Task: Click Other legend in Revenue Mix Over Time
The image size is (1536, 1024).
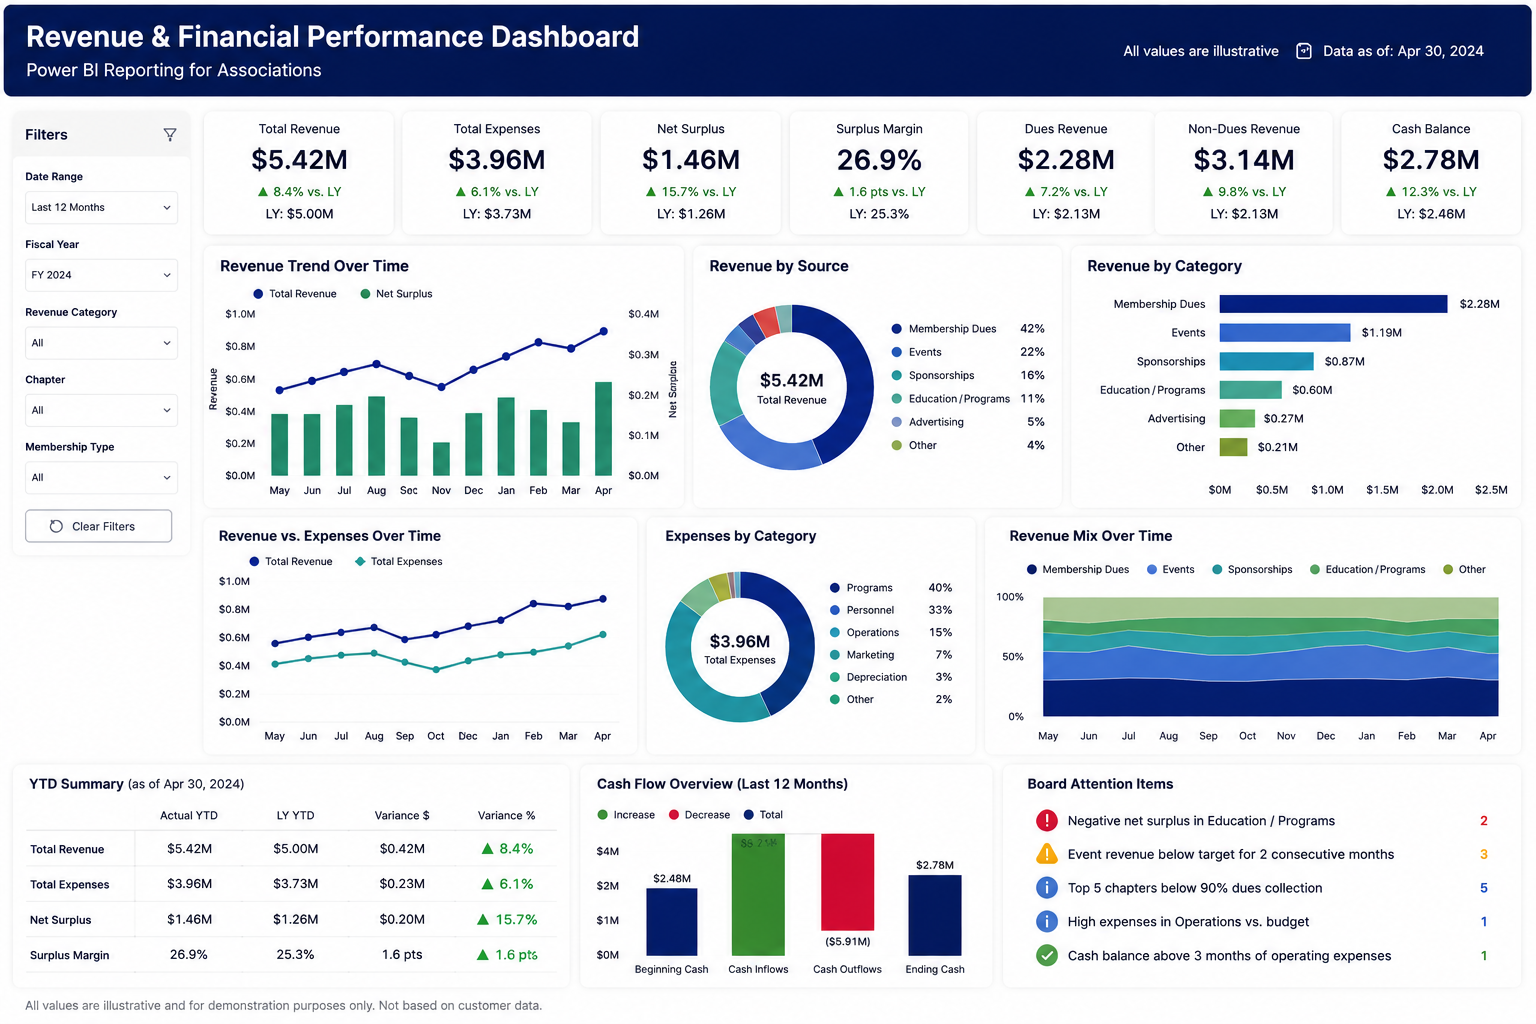Action: point(1464,570)
